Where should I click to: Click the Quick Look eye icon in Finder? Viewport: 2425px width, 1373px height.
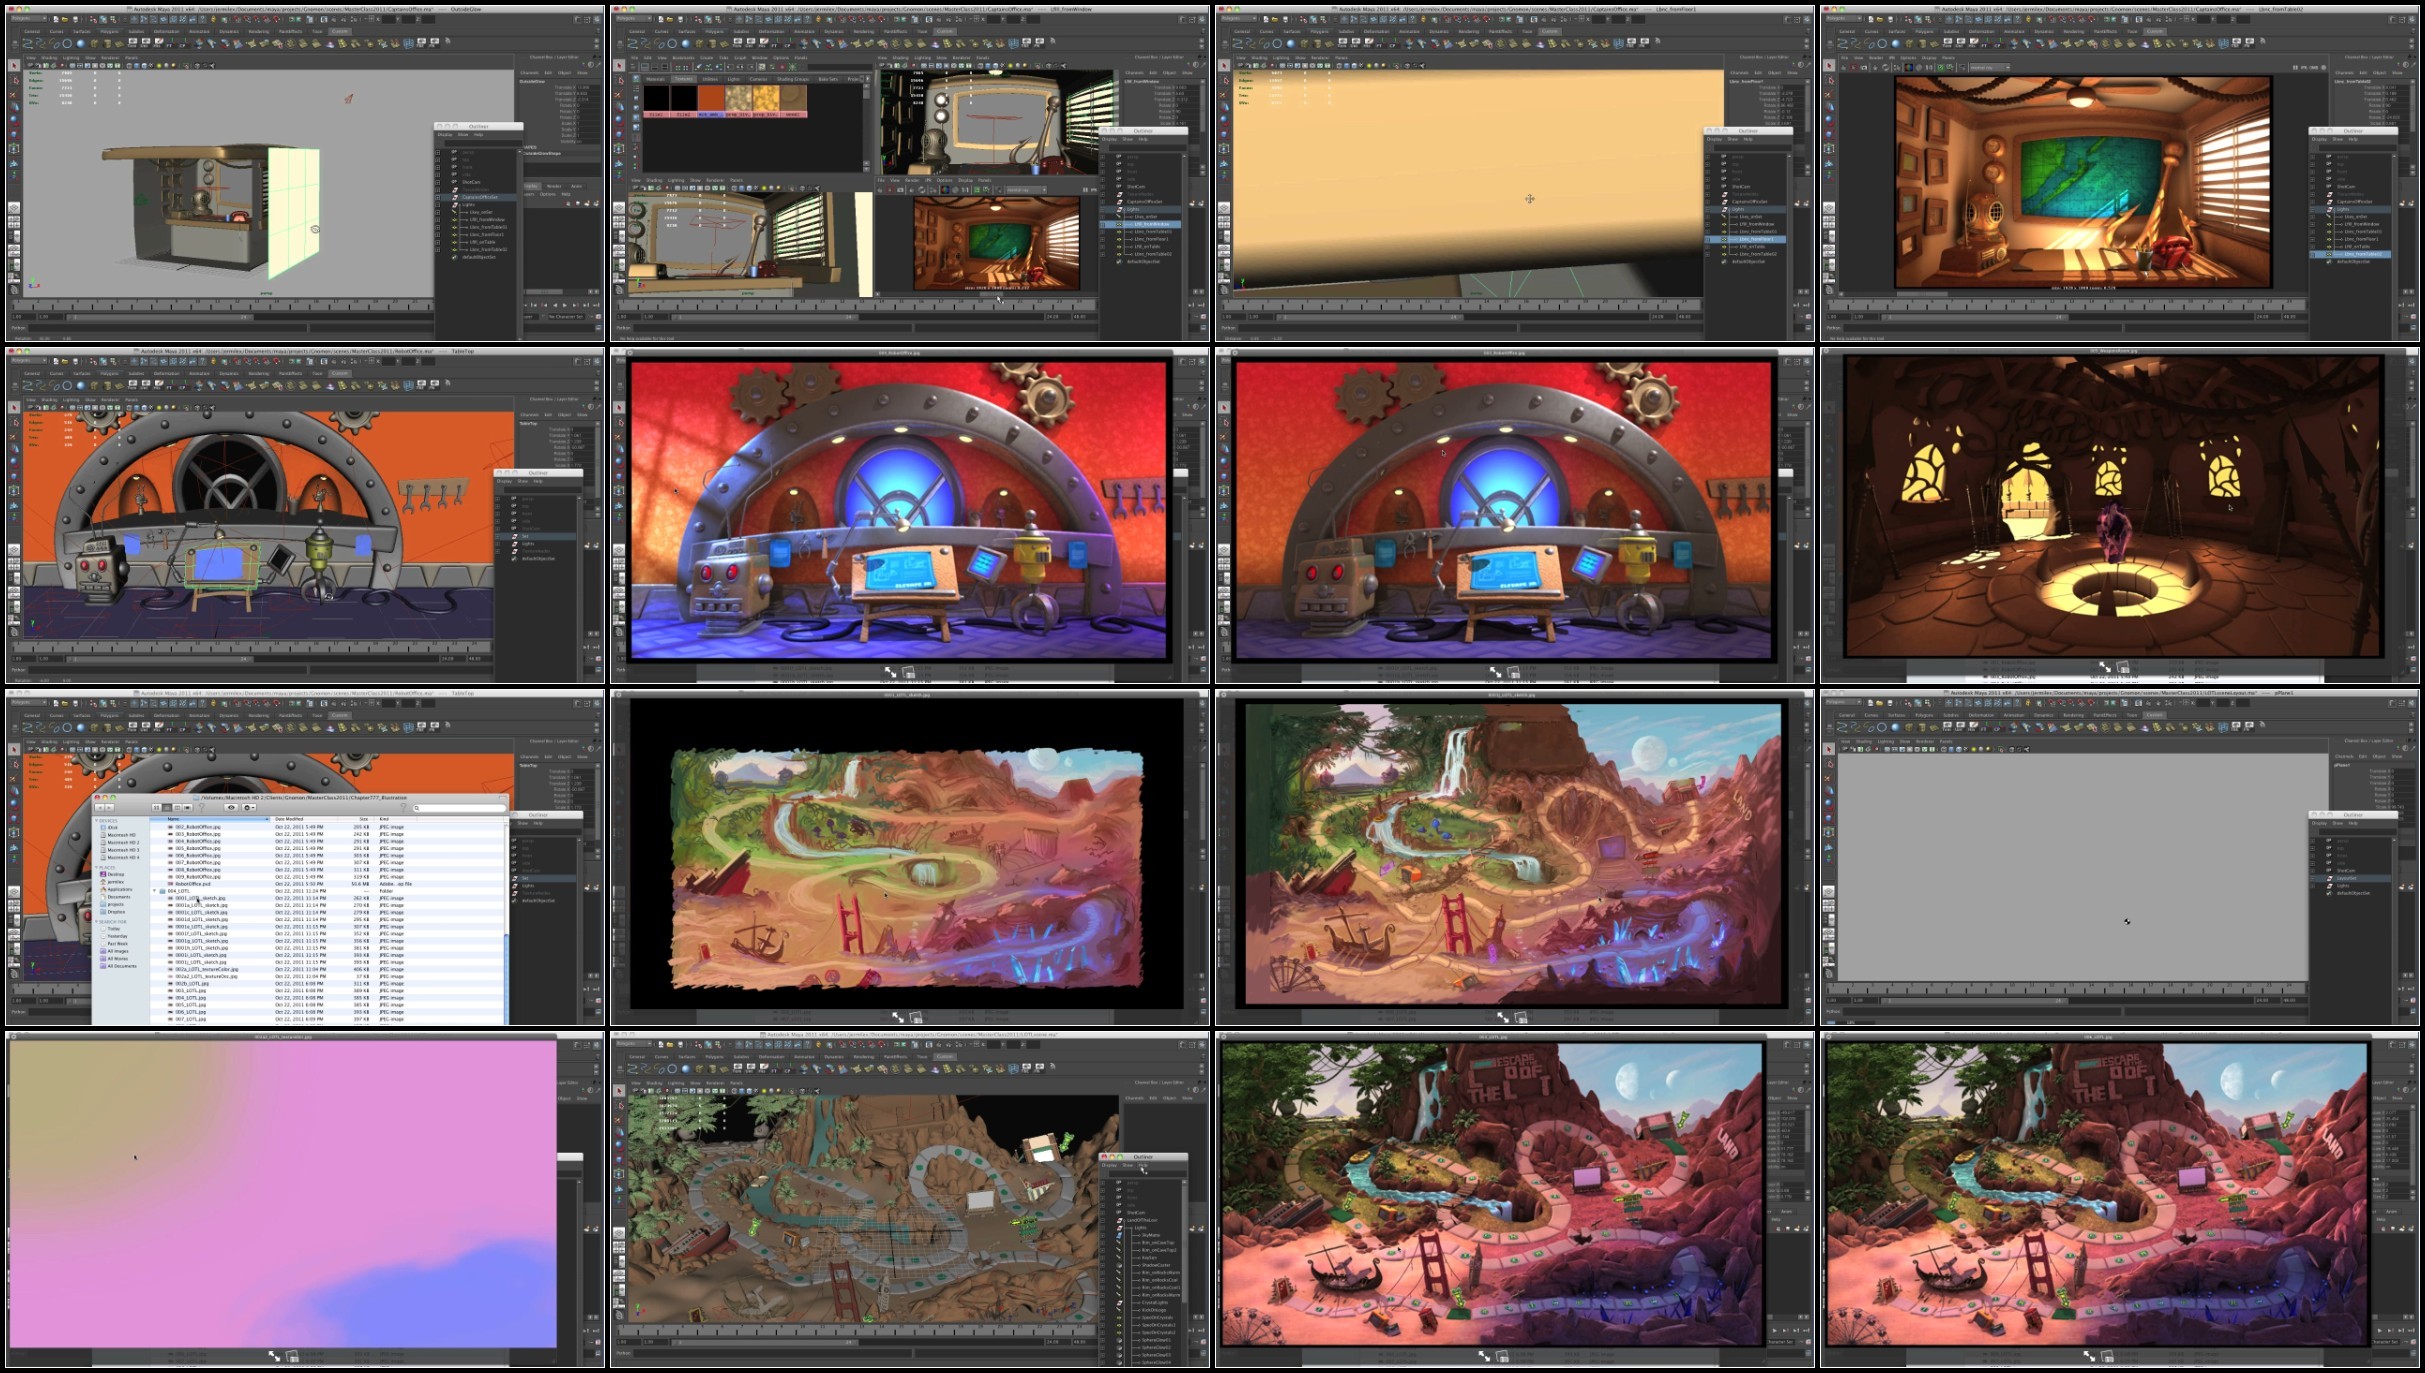[231, 807]
